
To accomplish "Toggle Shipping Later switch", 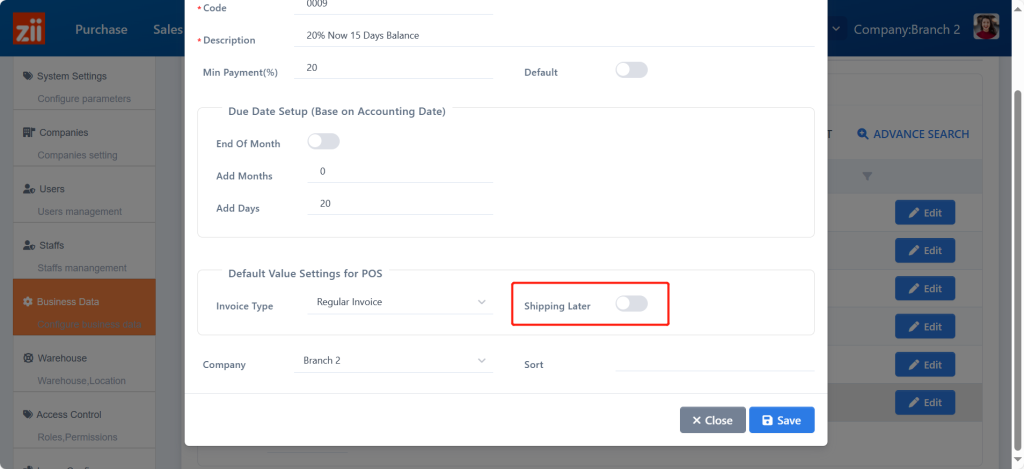I will [x=631, y=304].
